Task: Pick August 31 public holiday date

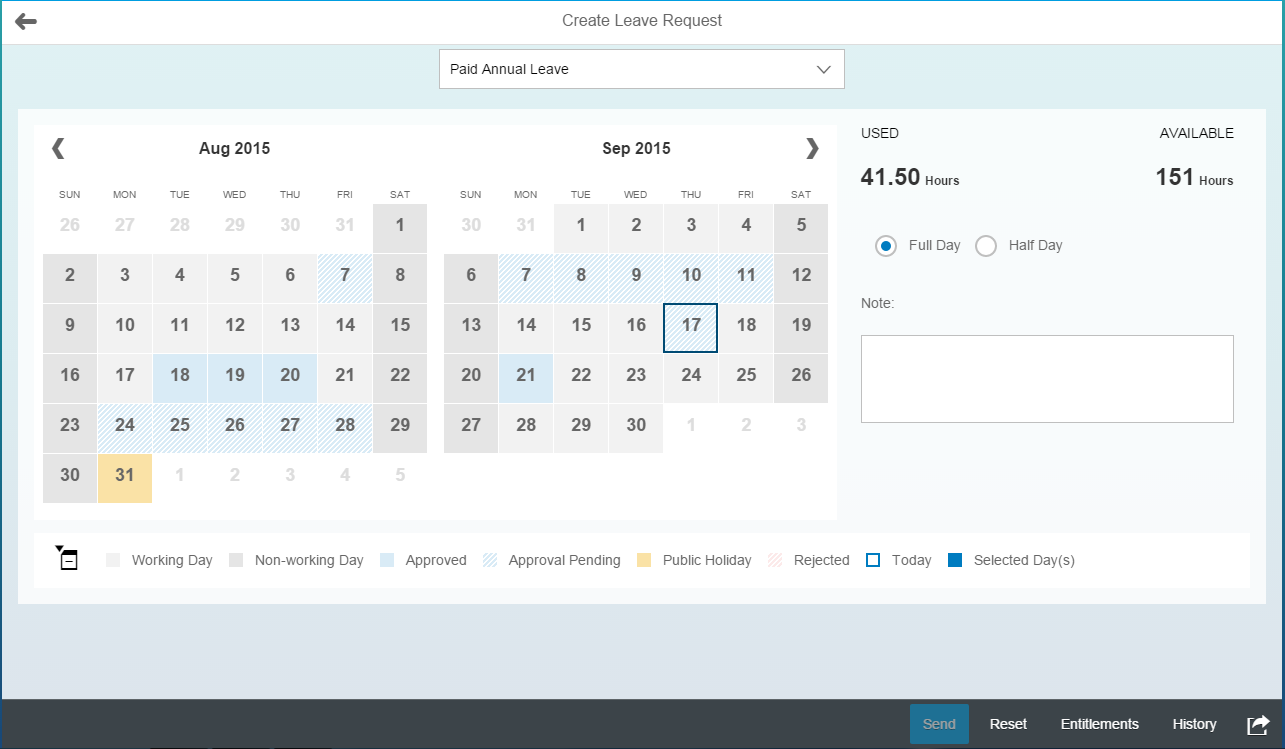Action: [125, 478]
